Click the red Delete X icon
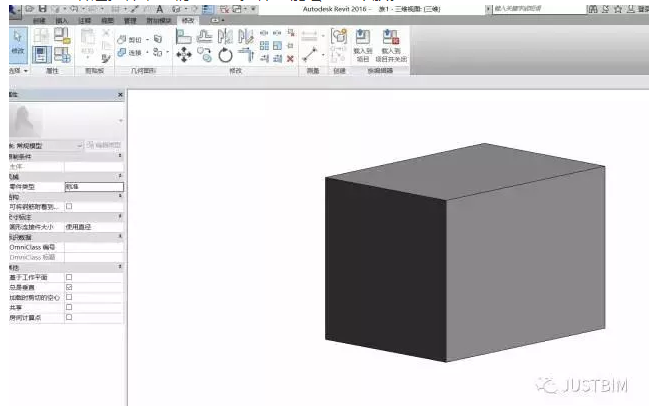The width and height of the screenshot is (657, 406). (290, 59)
